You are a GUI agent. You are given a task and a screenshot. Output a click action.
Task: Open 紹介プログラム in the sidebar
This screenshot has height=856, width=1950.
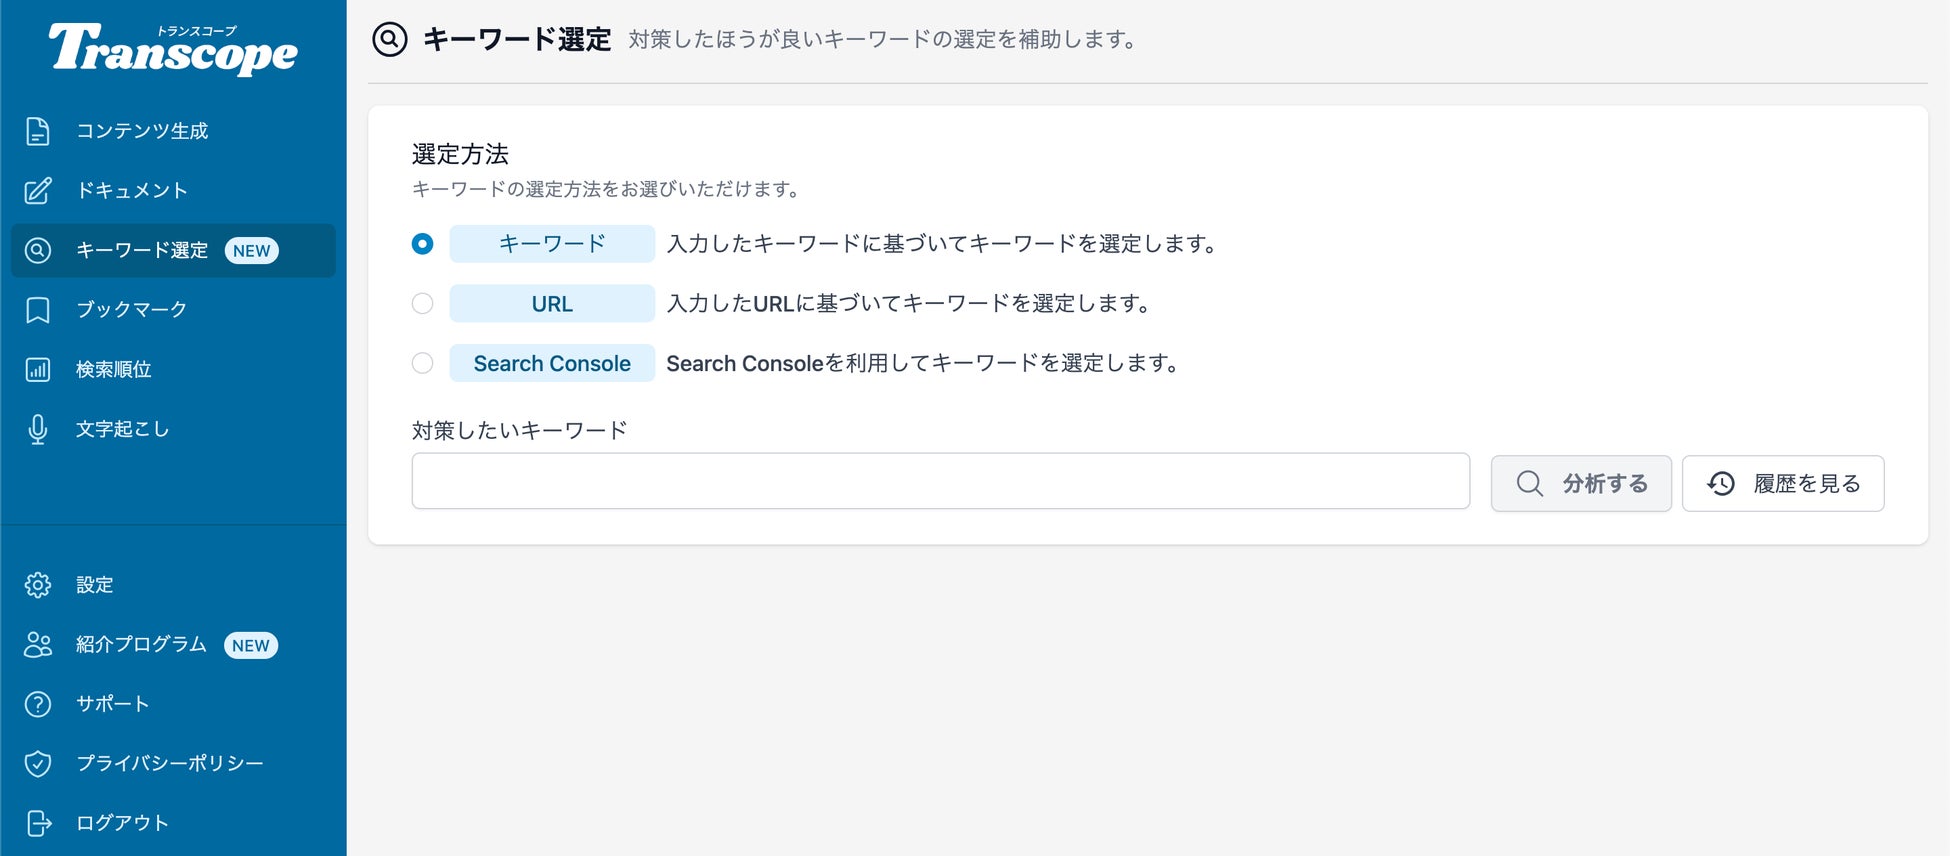pos(141,645)
